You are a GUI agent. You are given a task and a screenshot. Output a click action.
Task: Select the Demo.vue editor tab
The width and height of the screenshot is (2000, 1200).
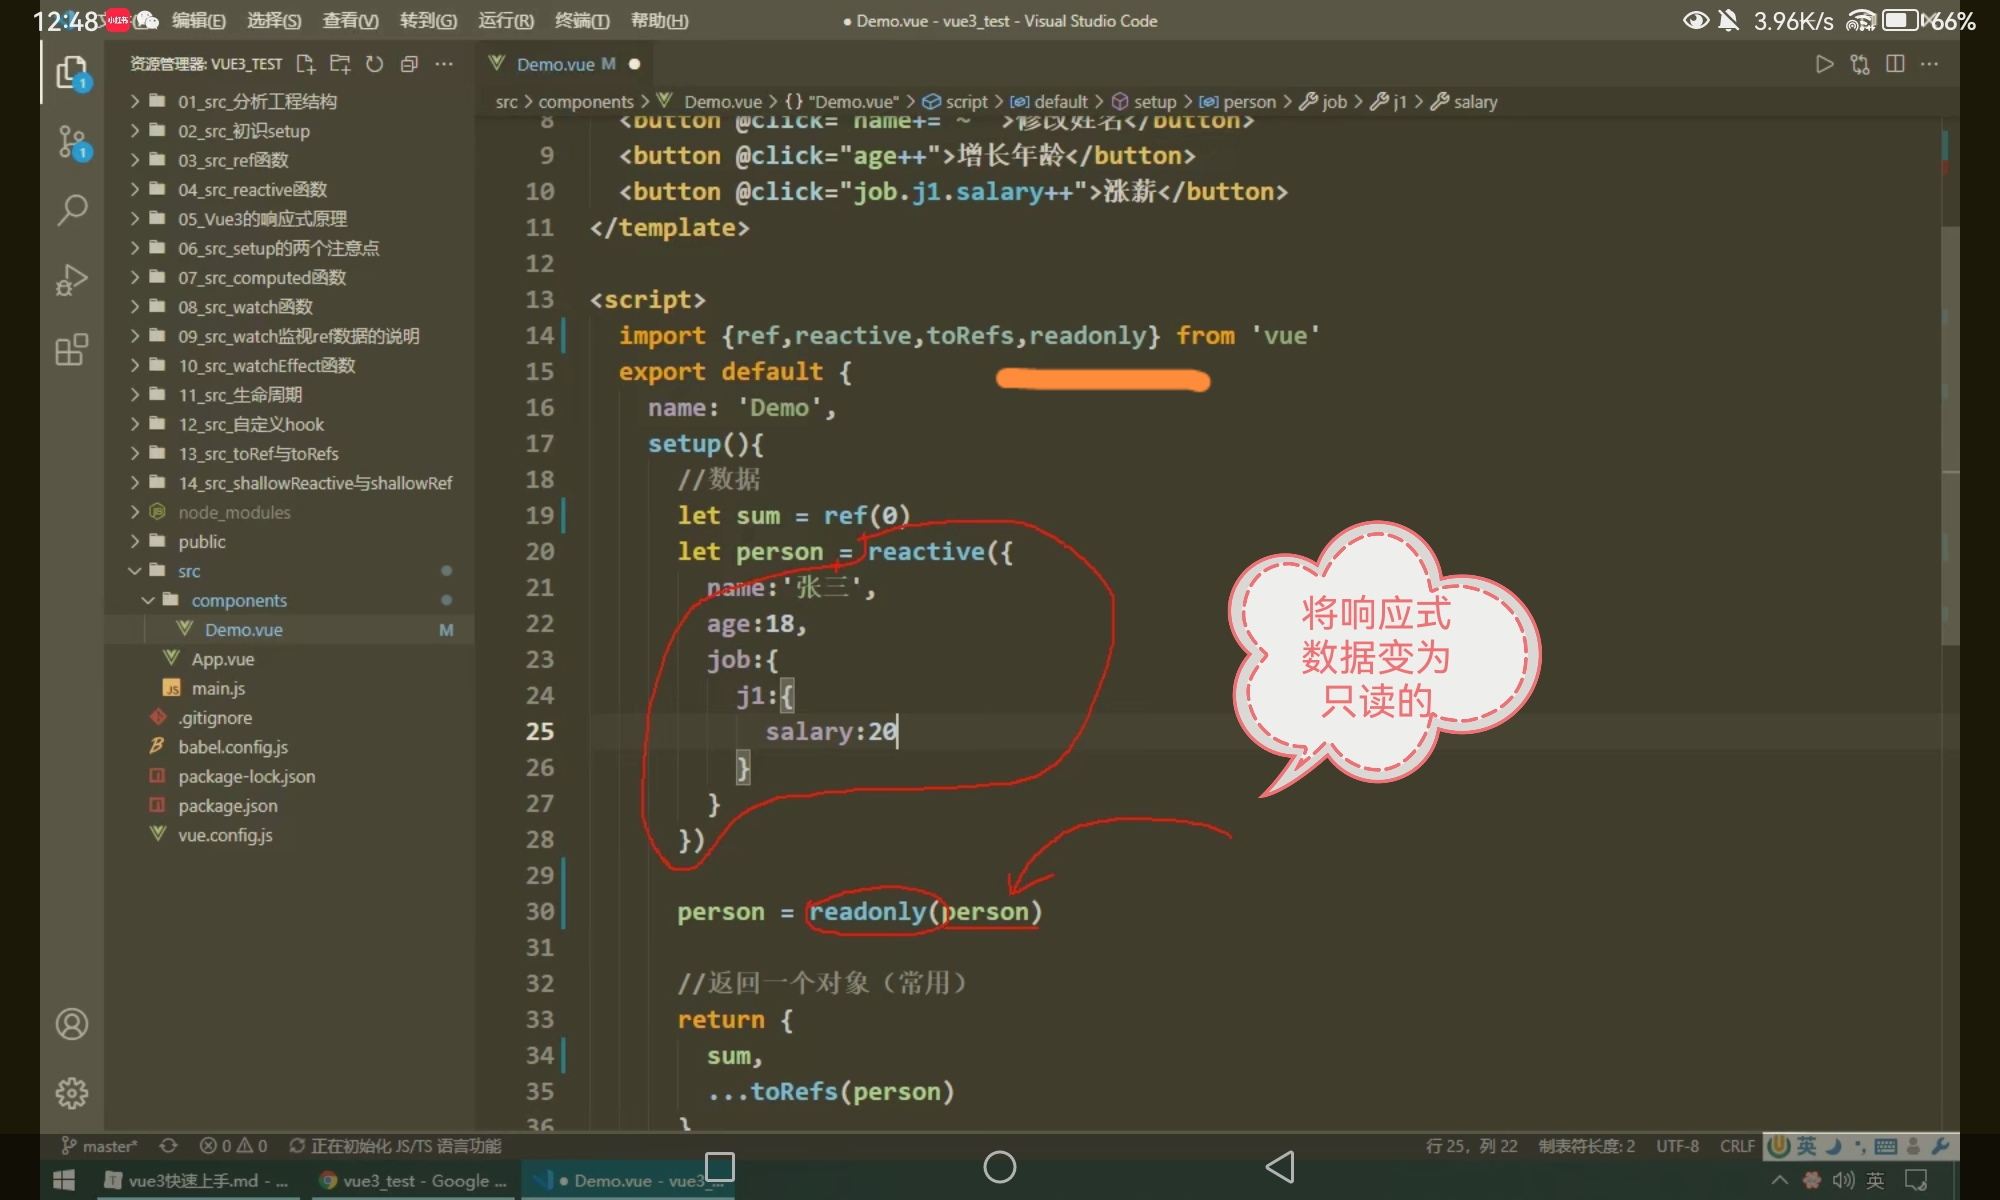(556, 64)
